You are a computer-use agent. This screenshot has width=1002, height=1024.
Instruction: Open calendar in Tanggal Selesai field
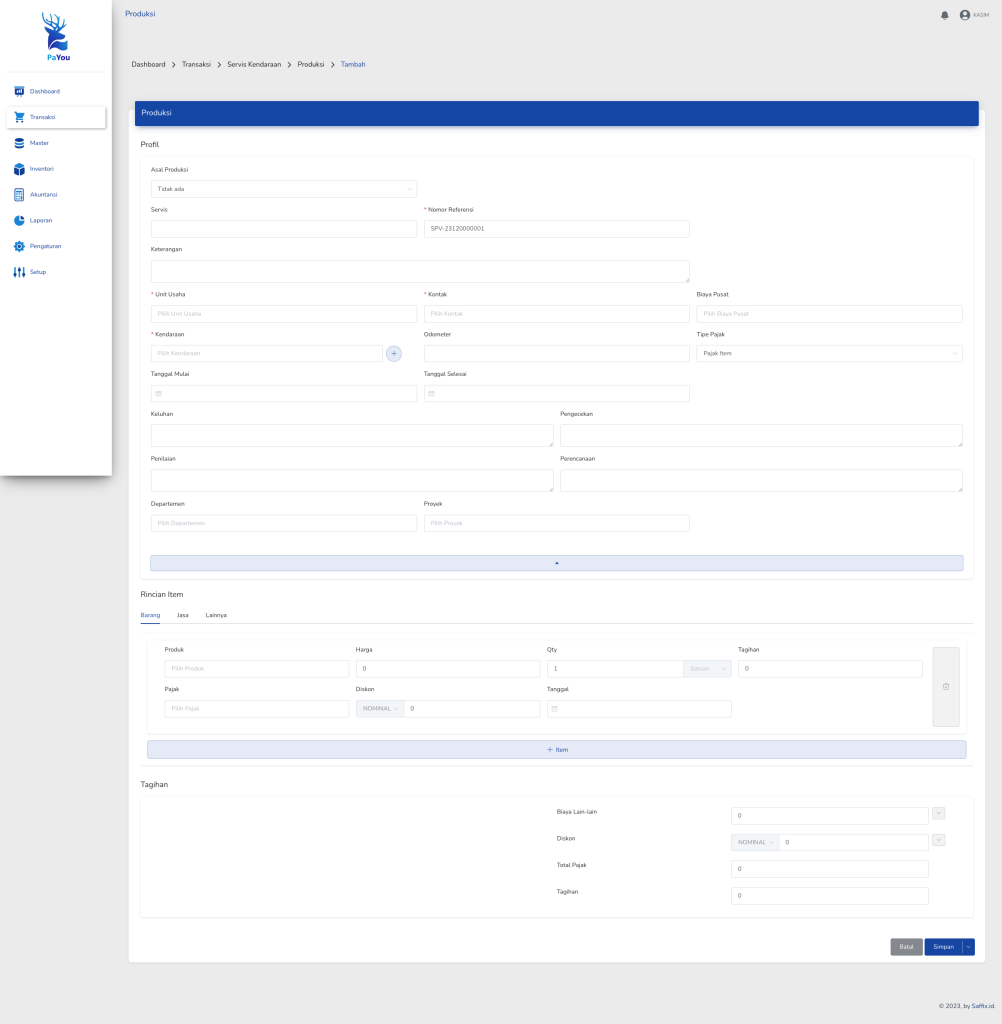point(432,394)
